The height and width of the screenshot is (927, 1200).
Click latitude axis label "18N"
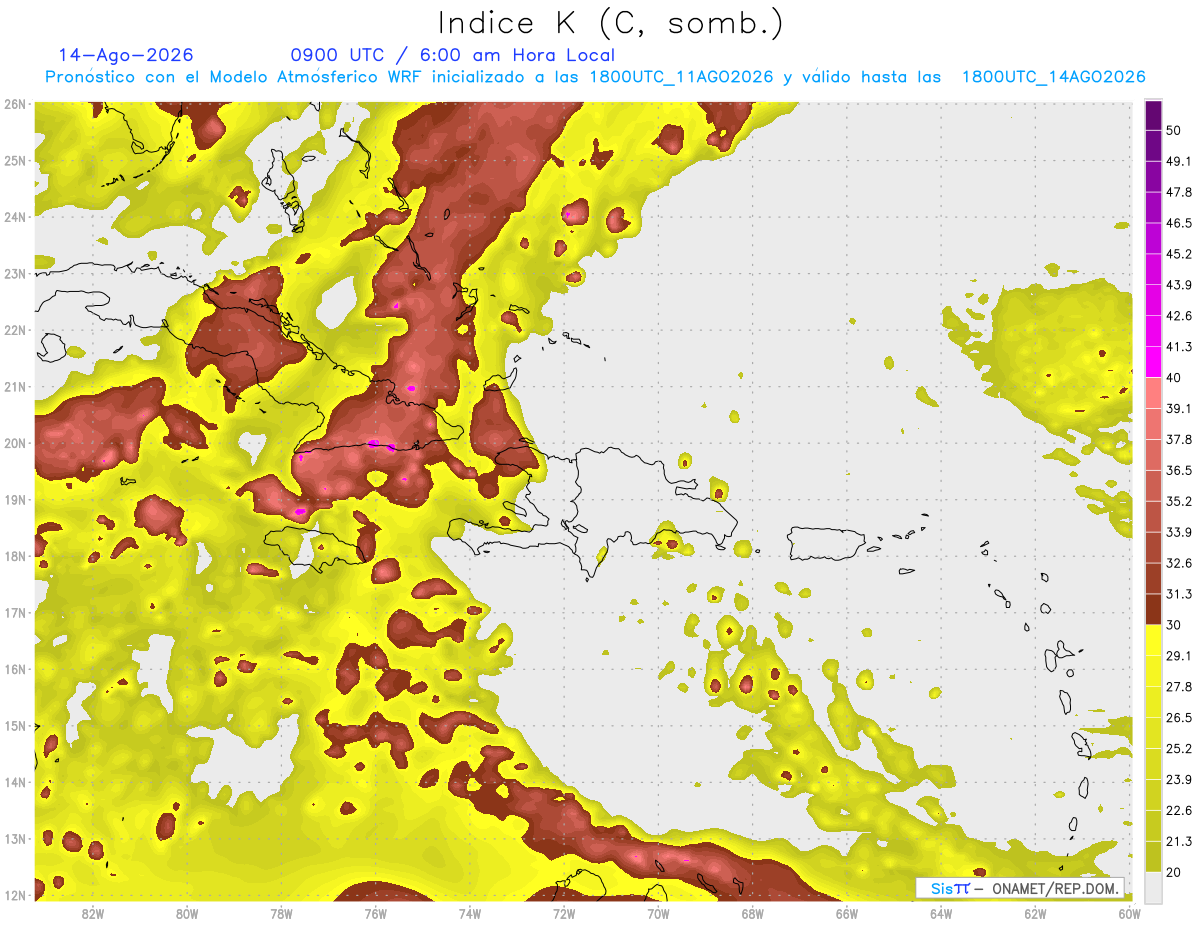[15, 556]
